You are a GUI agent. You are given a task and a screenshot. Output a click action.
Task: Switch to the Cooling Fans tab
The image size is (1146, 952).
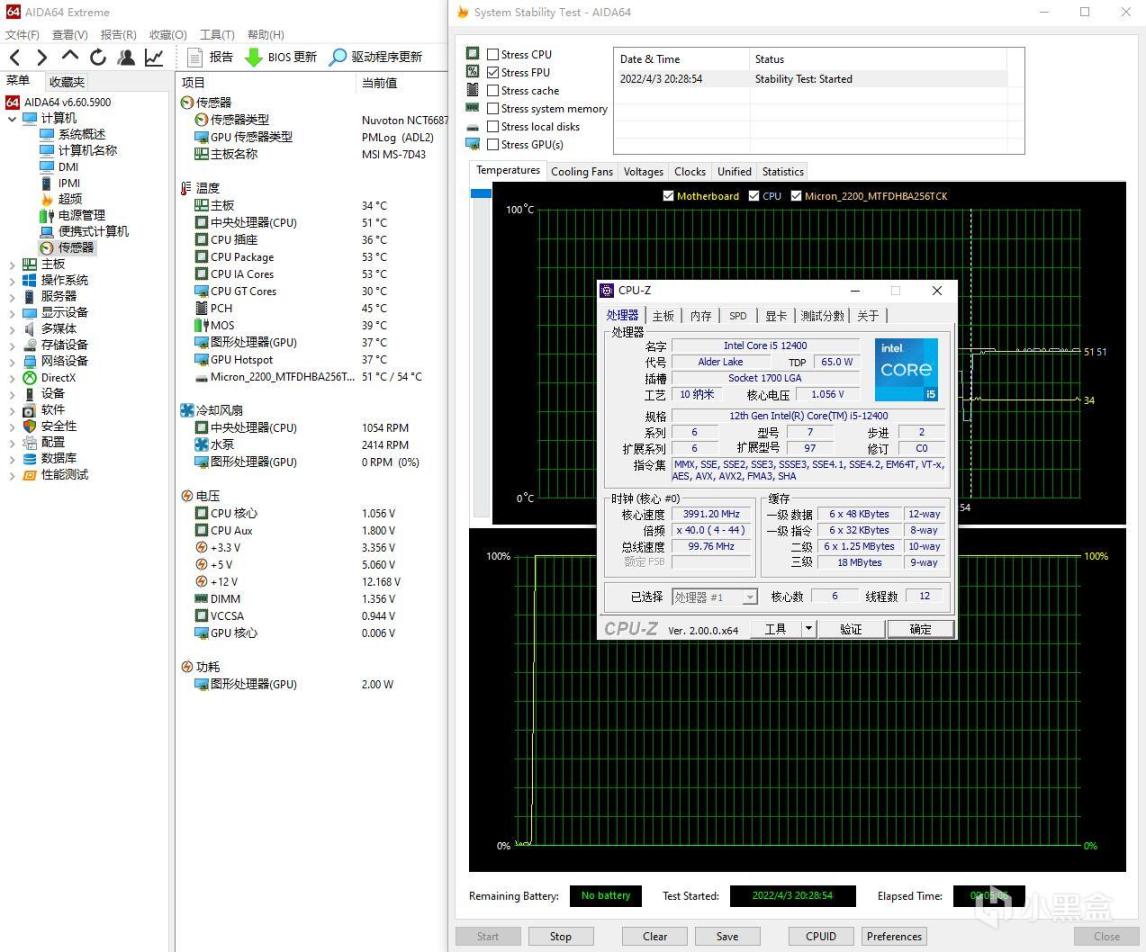click(581, 172)
